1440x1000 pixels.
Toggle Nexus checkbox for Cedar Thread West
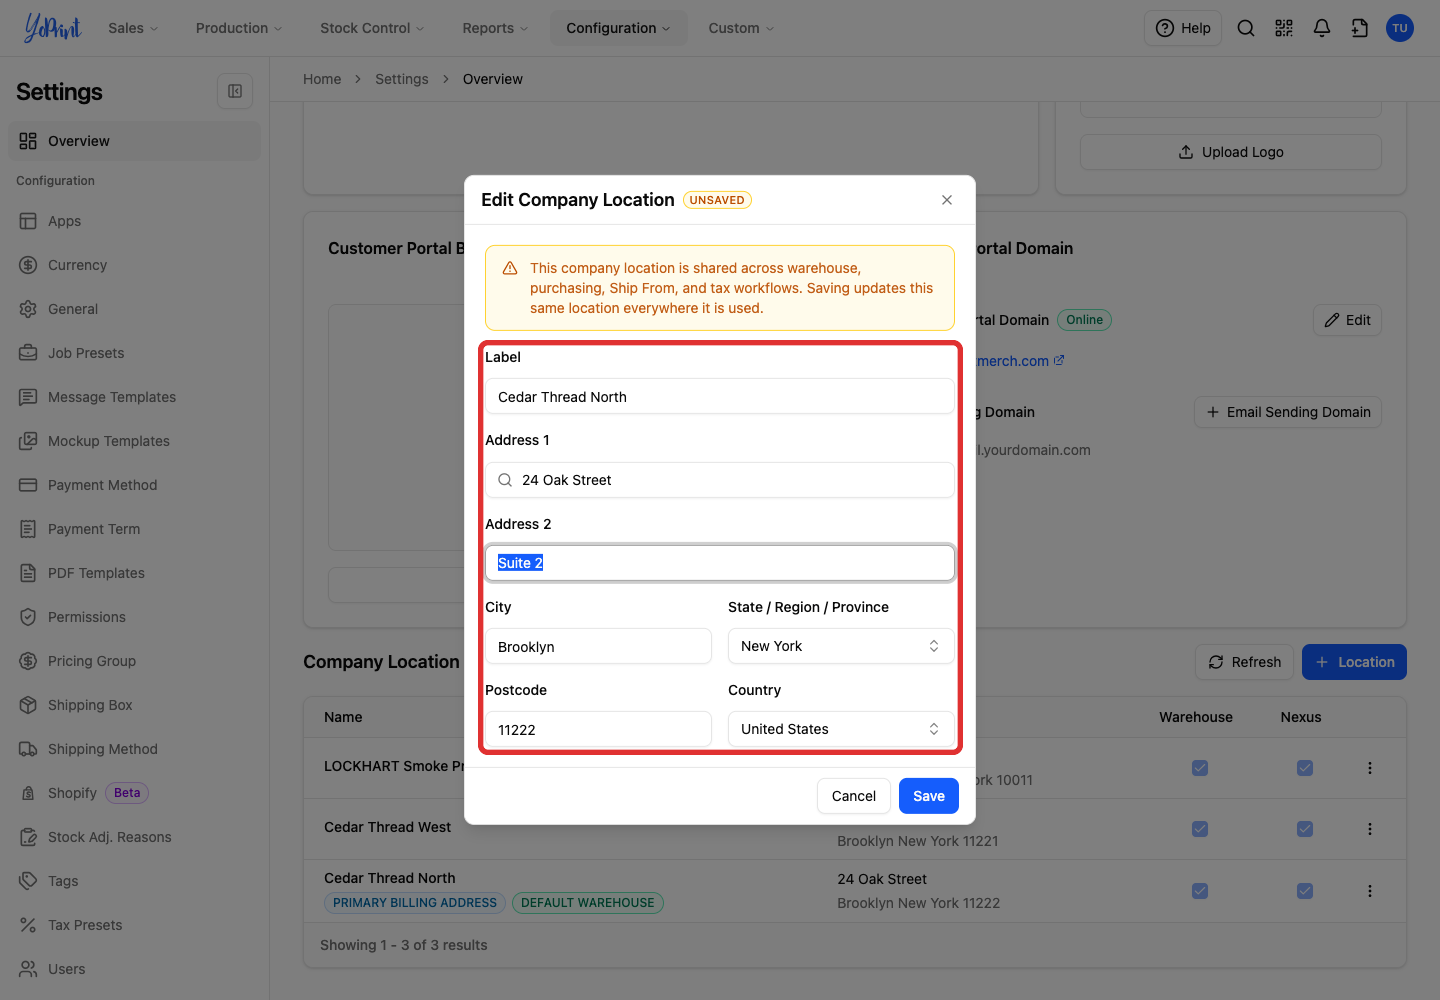pos(1305,829)
